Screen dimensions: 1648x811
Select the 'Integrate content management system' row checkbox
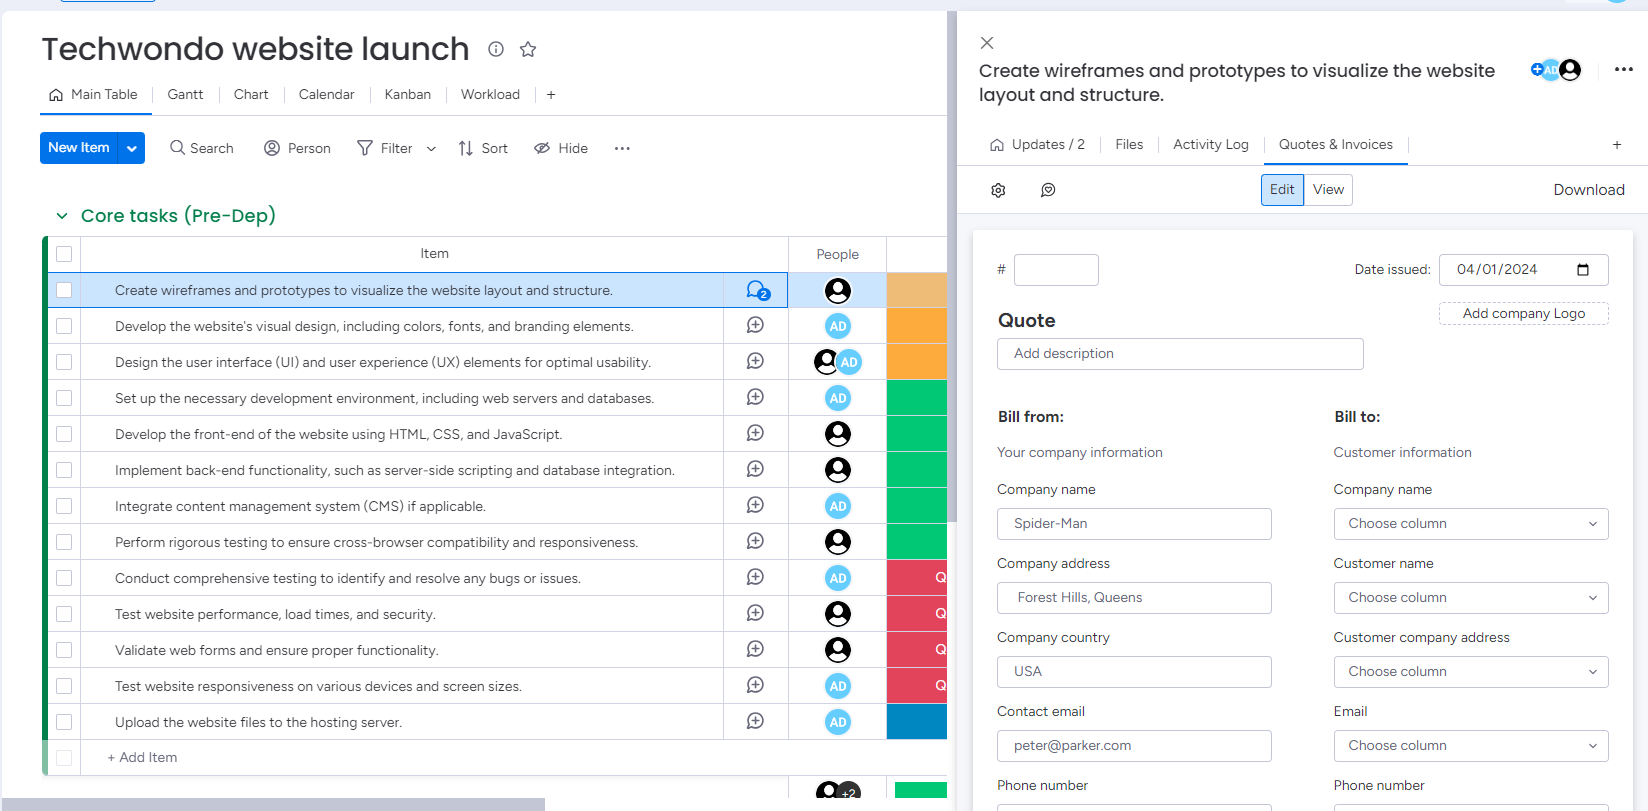64,506
